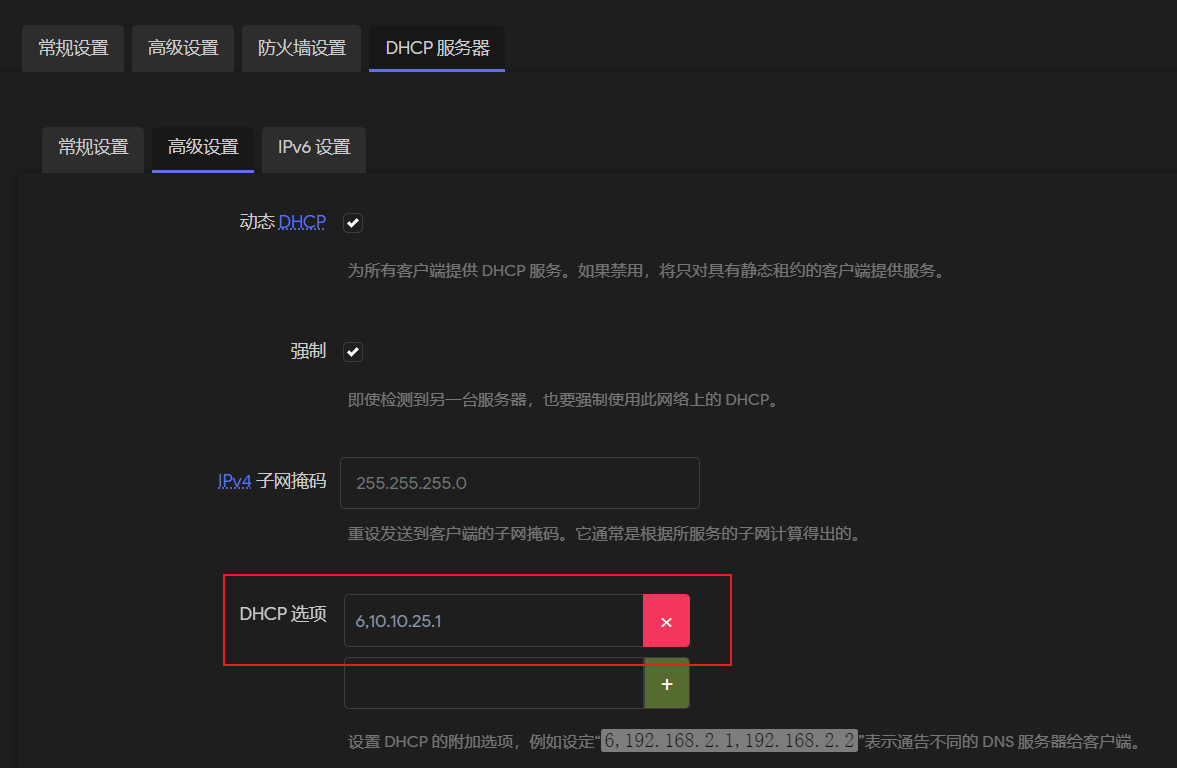Click the DHCP abbreviation link next to 动态
Screen dimensions: 1177x768
coord(302,222)
